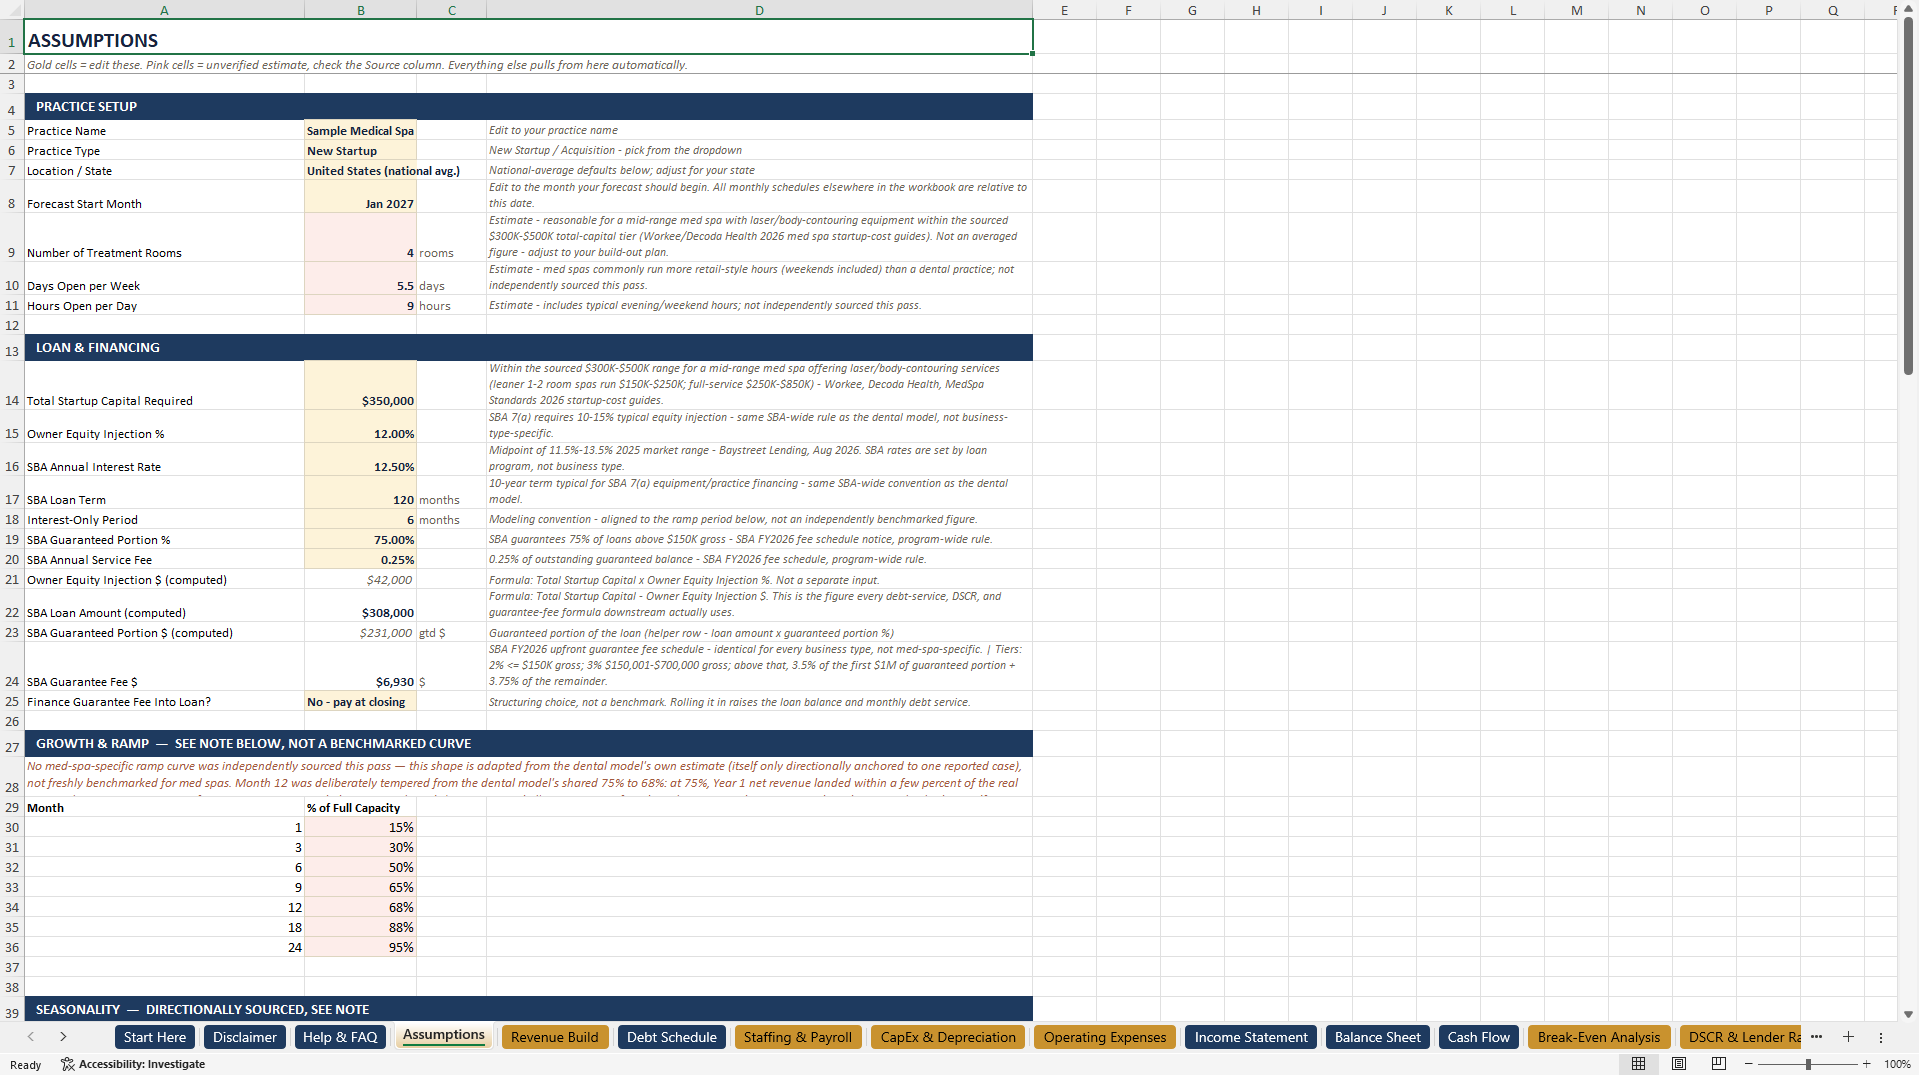1919x1075 pixels.
Task: Select the ASSUMPTIONS title cell
Action: tap(528, 37)
